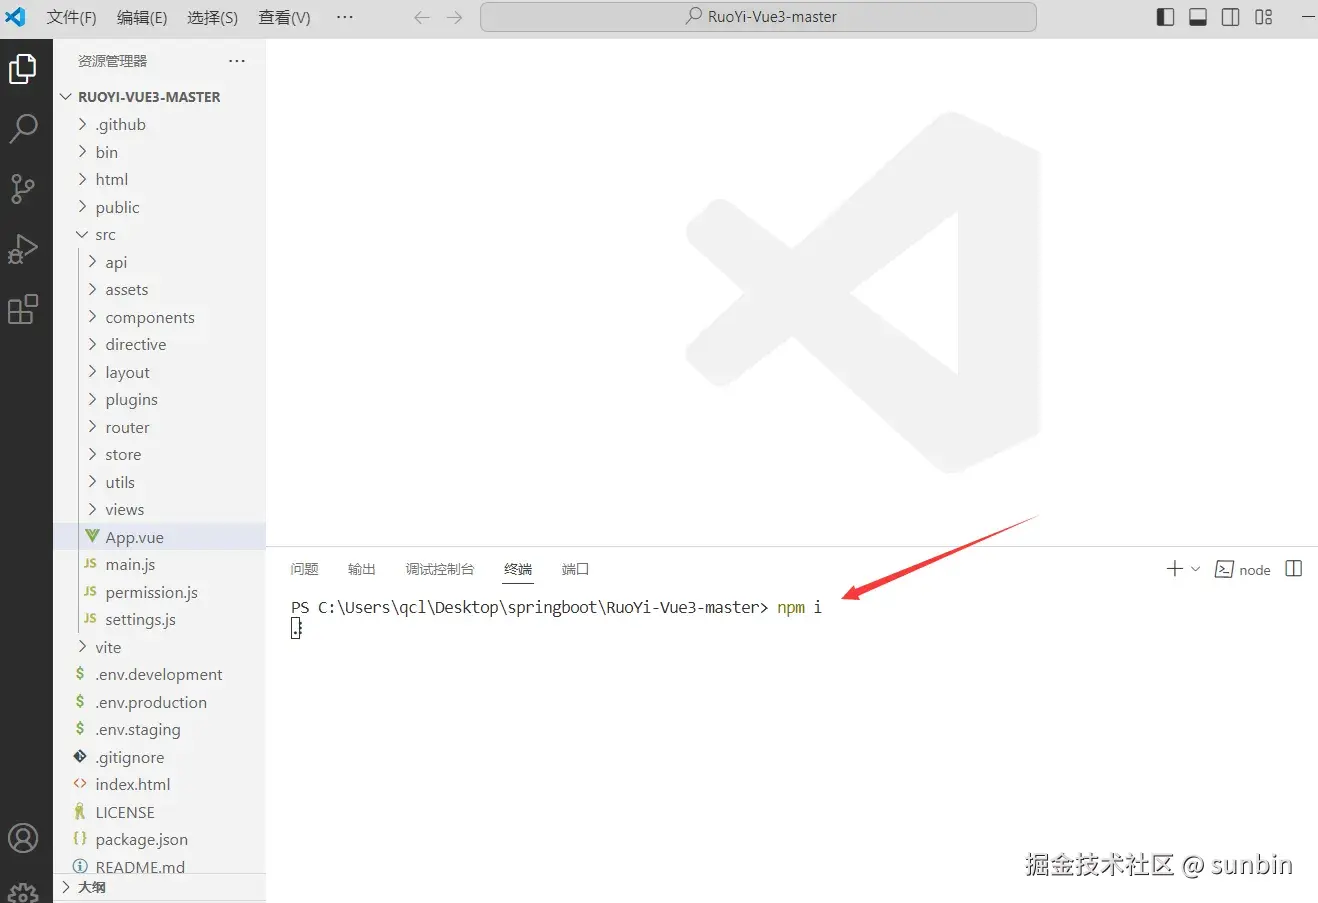Screen dimensions: 1318x903
Task: Open the .env.development file
Action: [160, 674]
